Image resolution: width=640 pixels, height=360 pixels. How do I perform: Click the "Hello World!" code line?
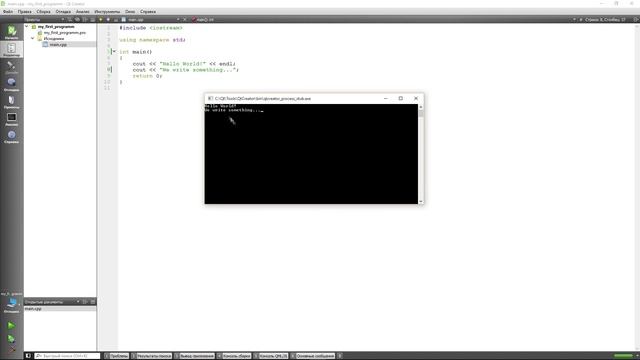point(184,64)
